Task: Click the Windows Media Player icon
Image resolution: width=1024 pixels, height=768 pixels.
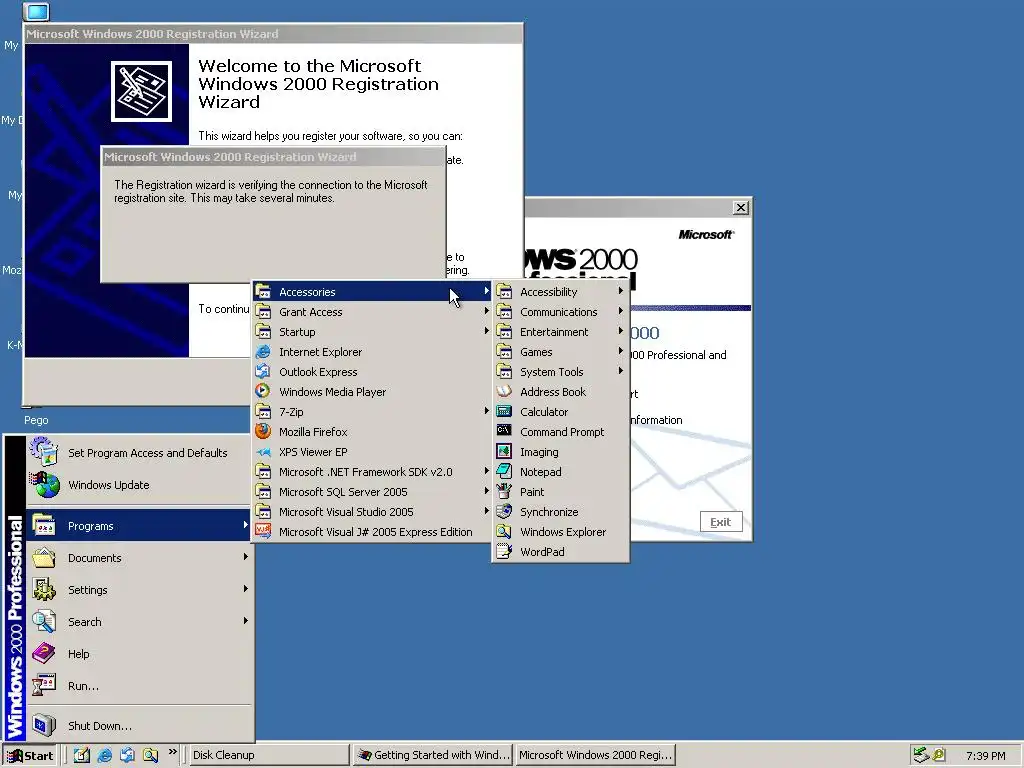Action: tap(263, 391)
